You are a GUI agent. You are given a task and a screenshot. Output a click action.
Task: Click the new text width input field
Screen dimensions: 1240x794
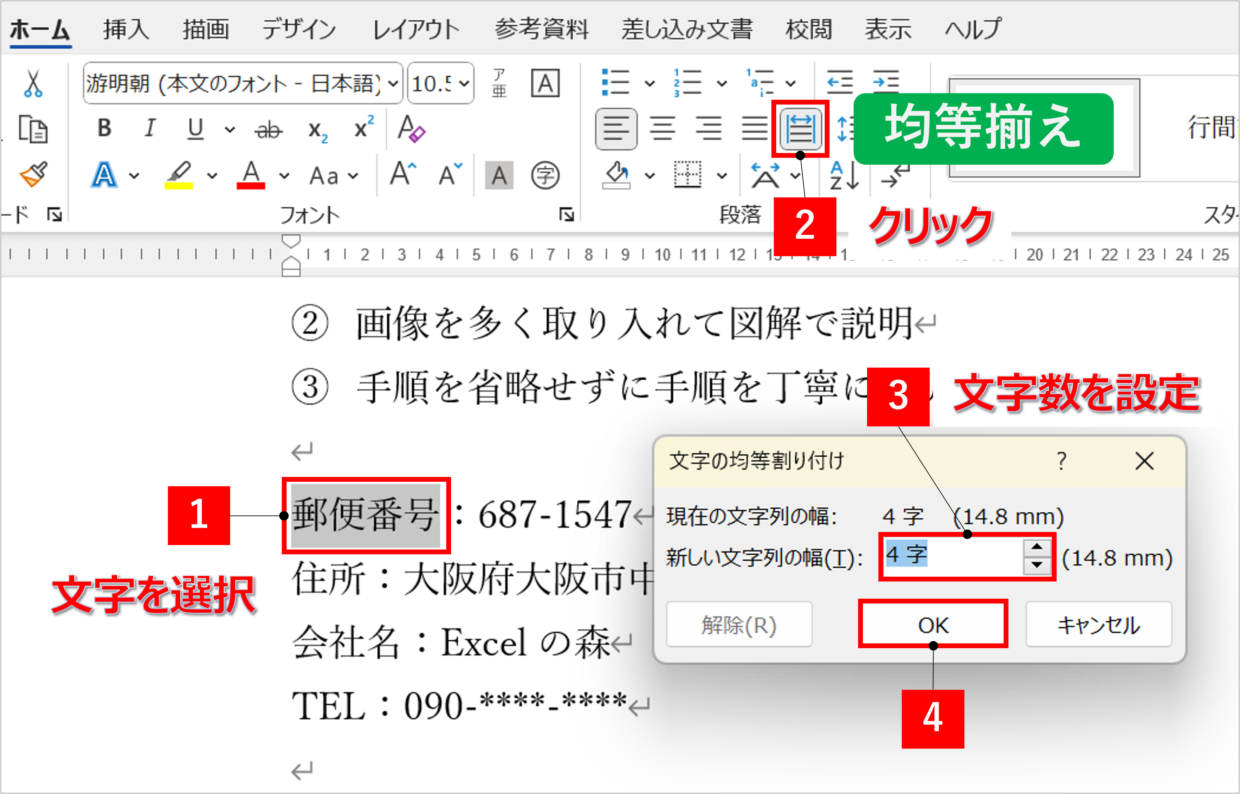pyautogui.click(x=950, y=557)
